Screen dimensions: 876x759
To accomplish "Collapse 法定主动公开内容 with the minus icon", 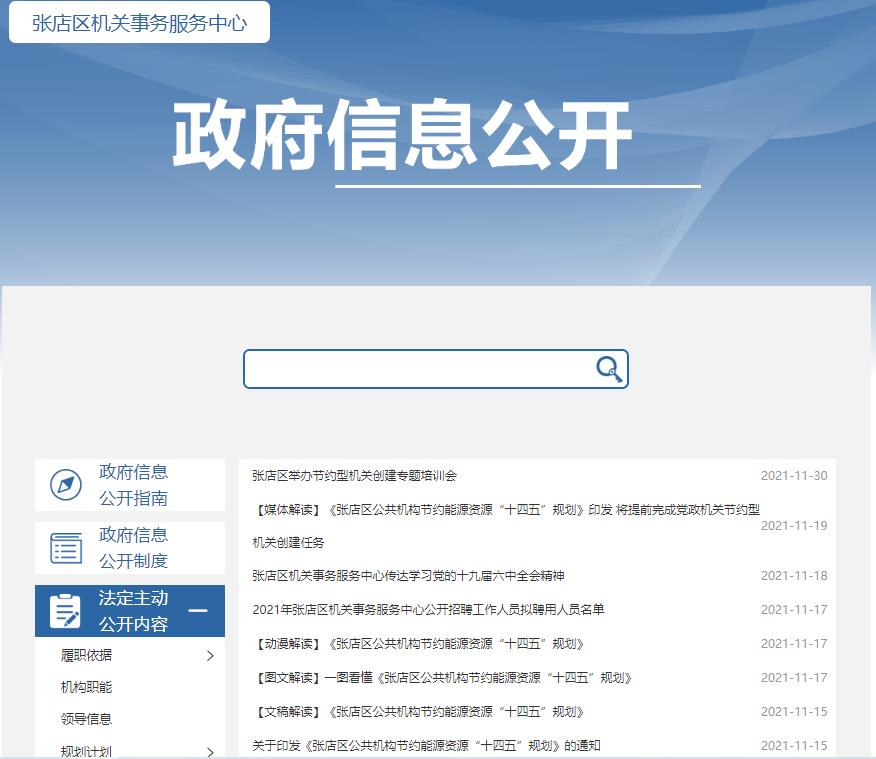I will [198, 611].
